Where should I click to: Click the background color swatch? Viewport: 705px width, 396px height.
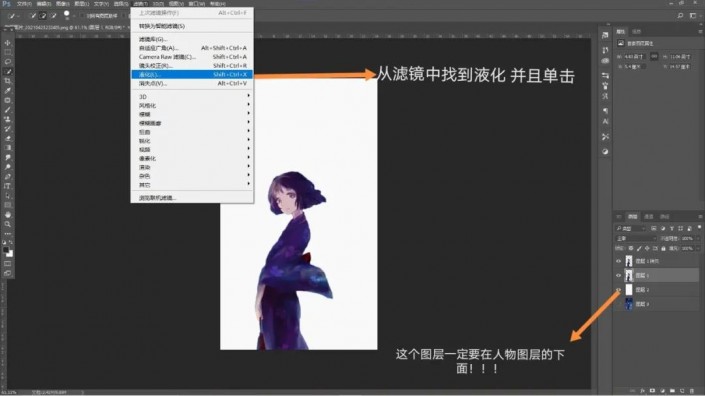click(x=10, y=254)
